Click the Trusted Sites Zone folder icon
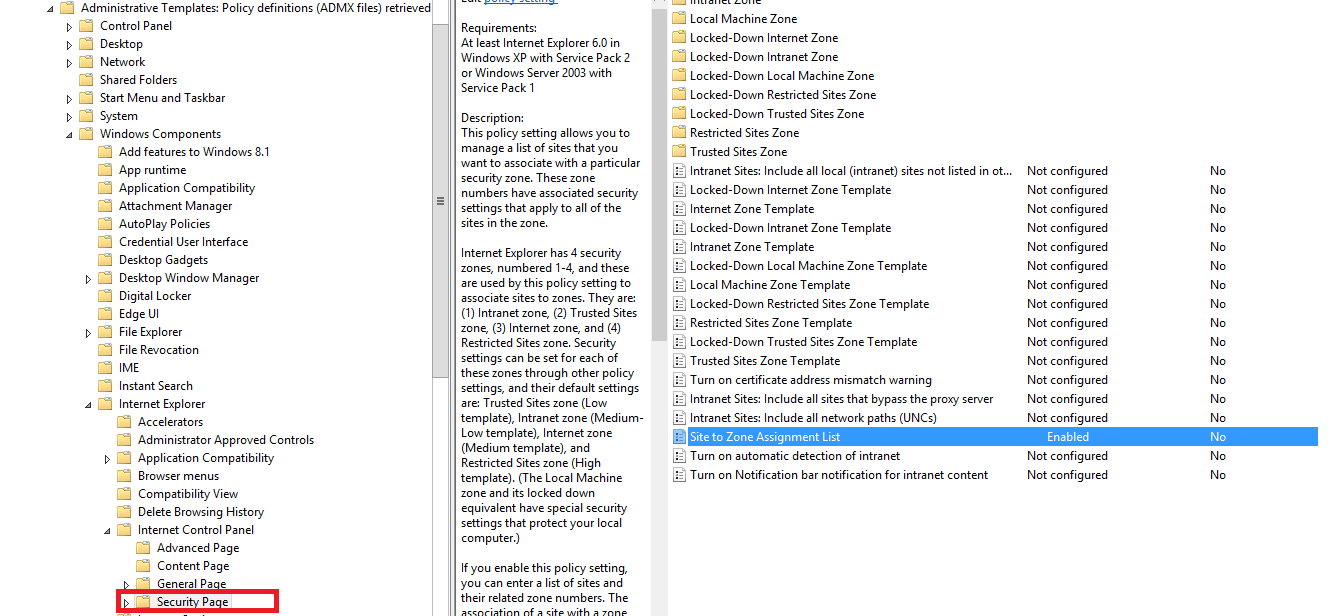This screenshot has width=1332, height=616. (x=679, y=152)
